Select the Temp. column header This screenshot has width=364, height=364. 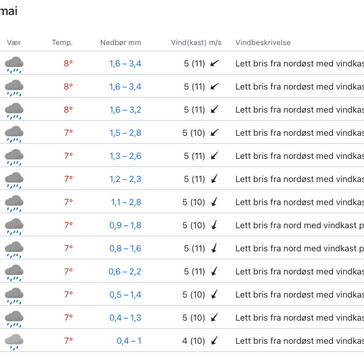[62, 43]
